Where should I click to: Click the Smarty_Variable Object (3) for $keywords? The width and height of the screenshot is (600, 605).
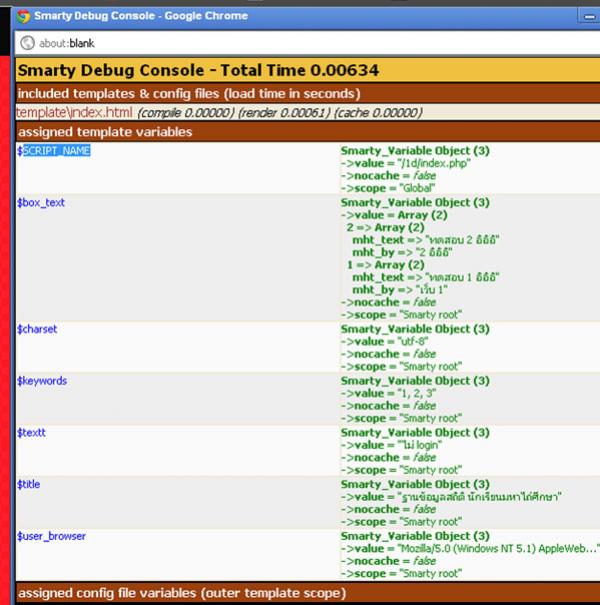pyautogui.click(x=415, y=381)
